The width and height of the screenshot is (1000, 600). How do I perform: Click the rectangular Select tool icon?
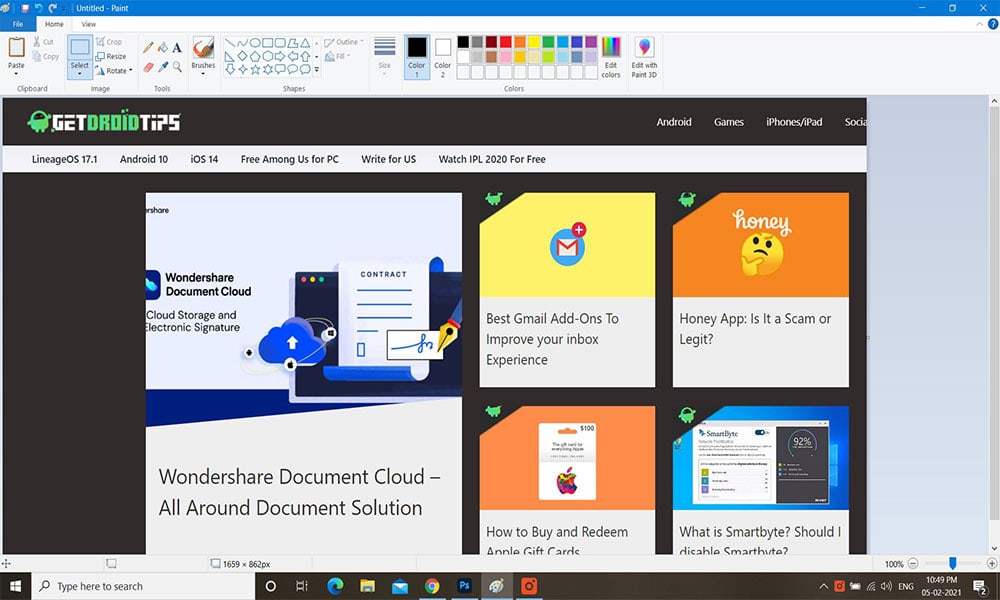click(x=80, y=48)
